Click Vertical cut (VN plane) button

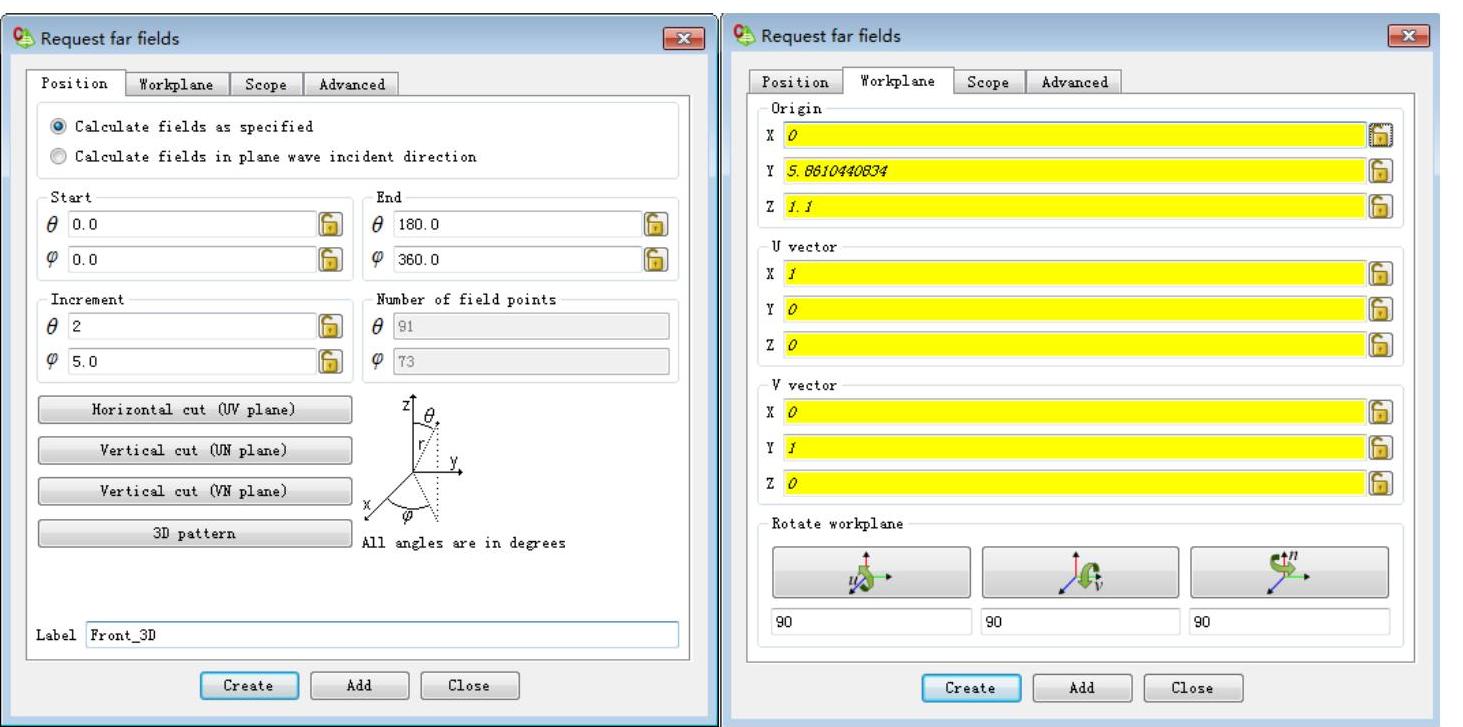point(195,491)
